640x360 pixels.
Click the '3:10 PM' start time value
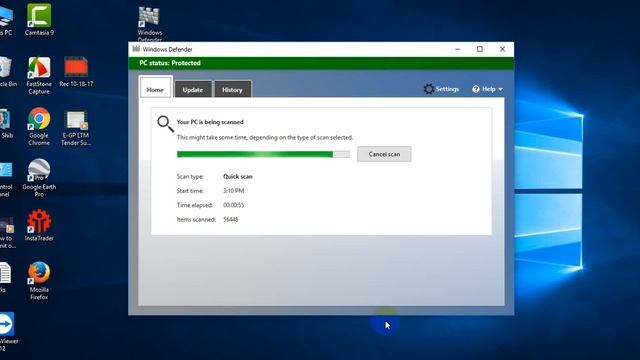233,191
